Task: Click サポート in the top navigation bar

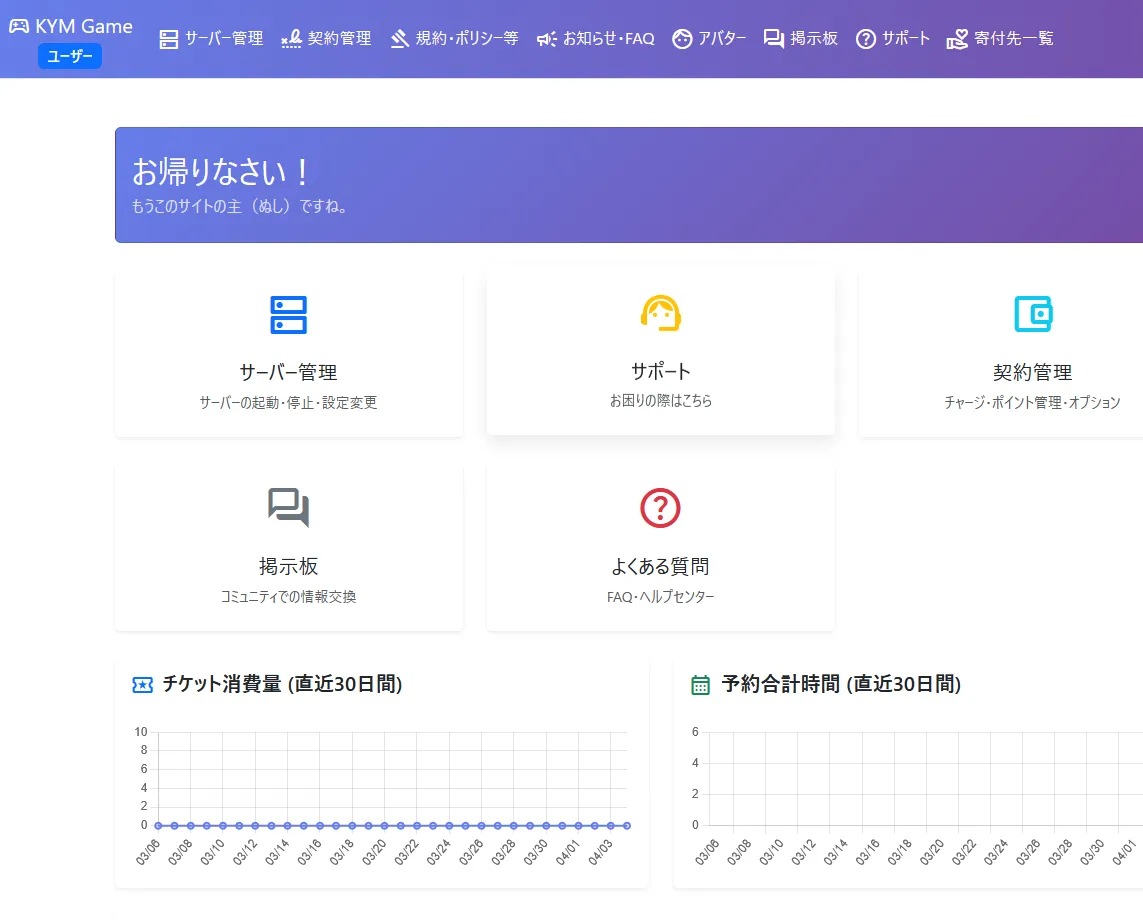Action: click(x=893, y=39)
